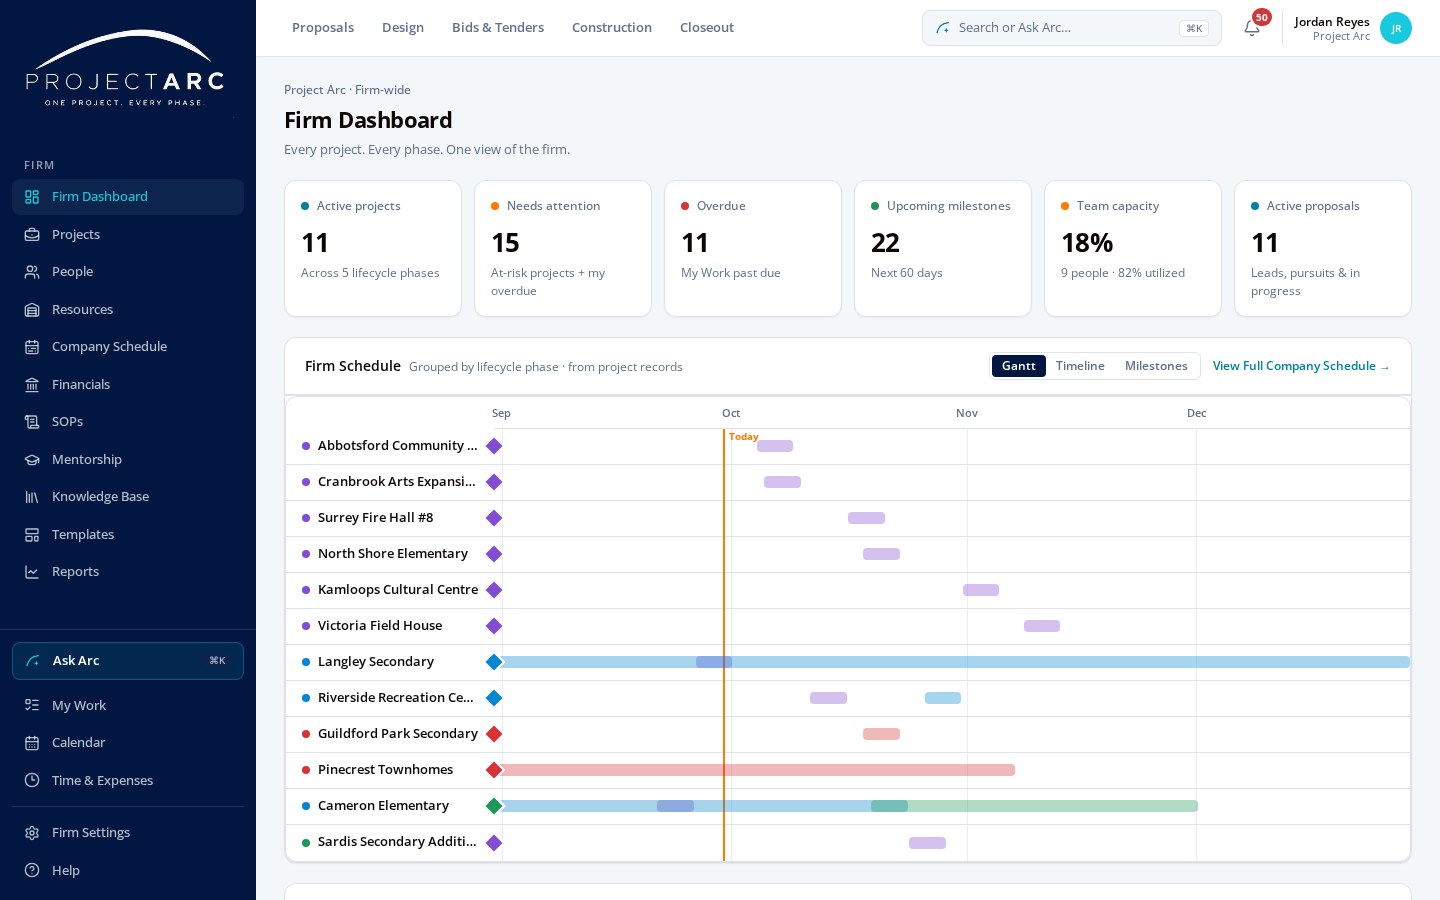Viewport: 1440px width, 900px height.
Task: Click the My Work checklist icon
Action: [x=32, y=705]
